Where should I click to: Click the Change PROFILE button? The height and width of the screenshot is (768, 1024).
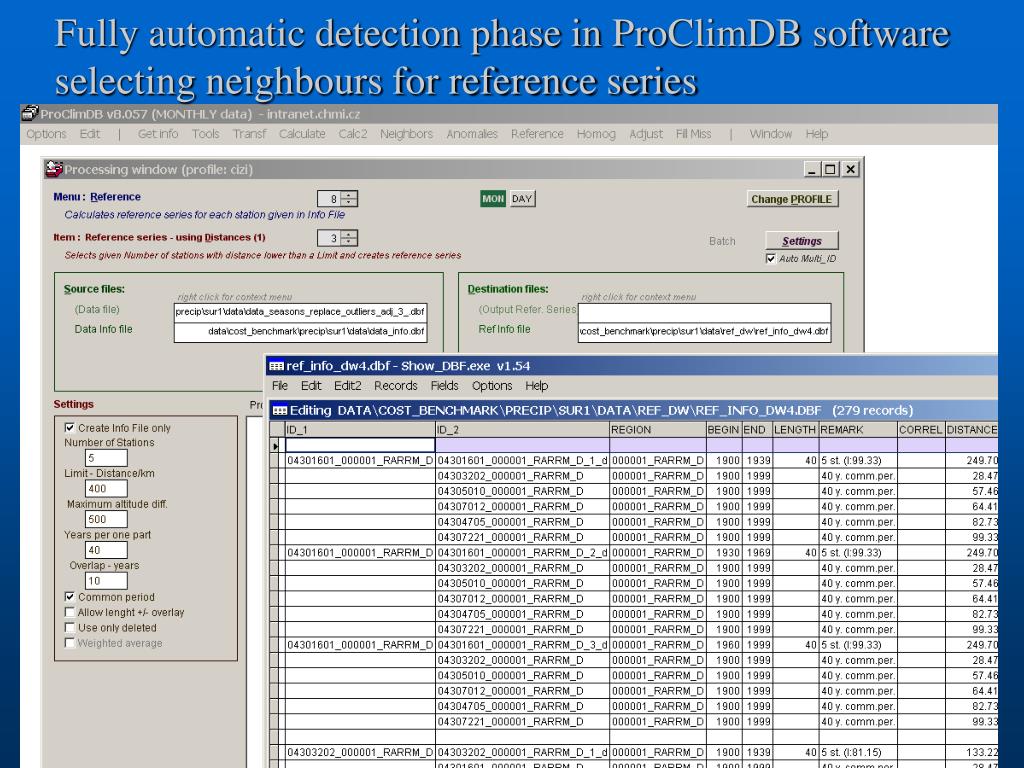click(792, 199)
